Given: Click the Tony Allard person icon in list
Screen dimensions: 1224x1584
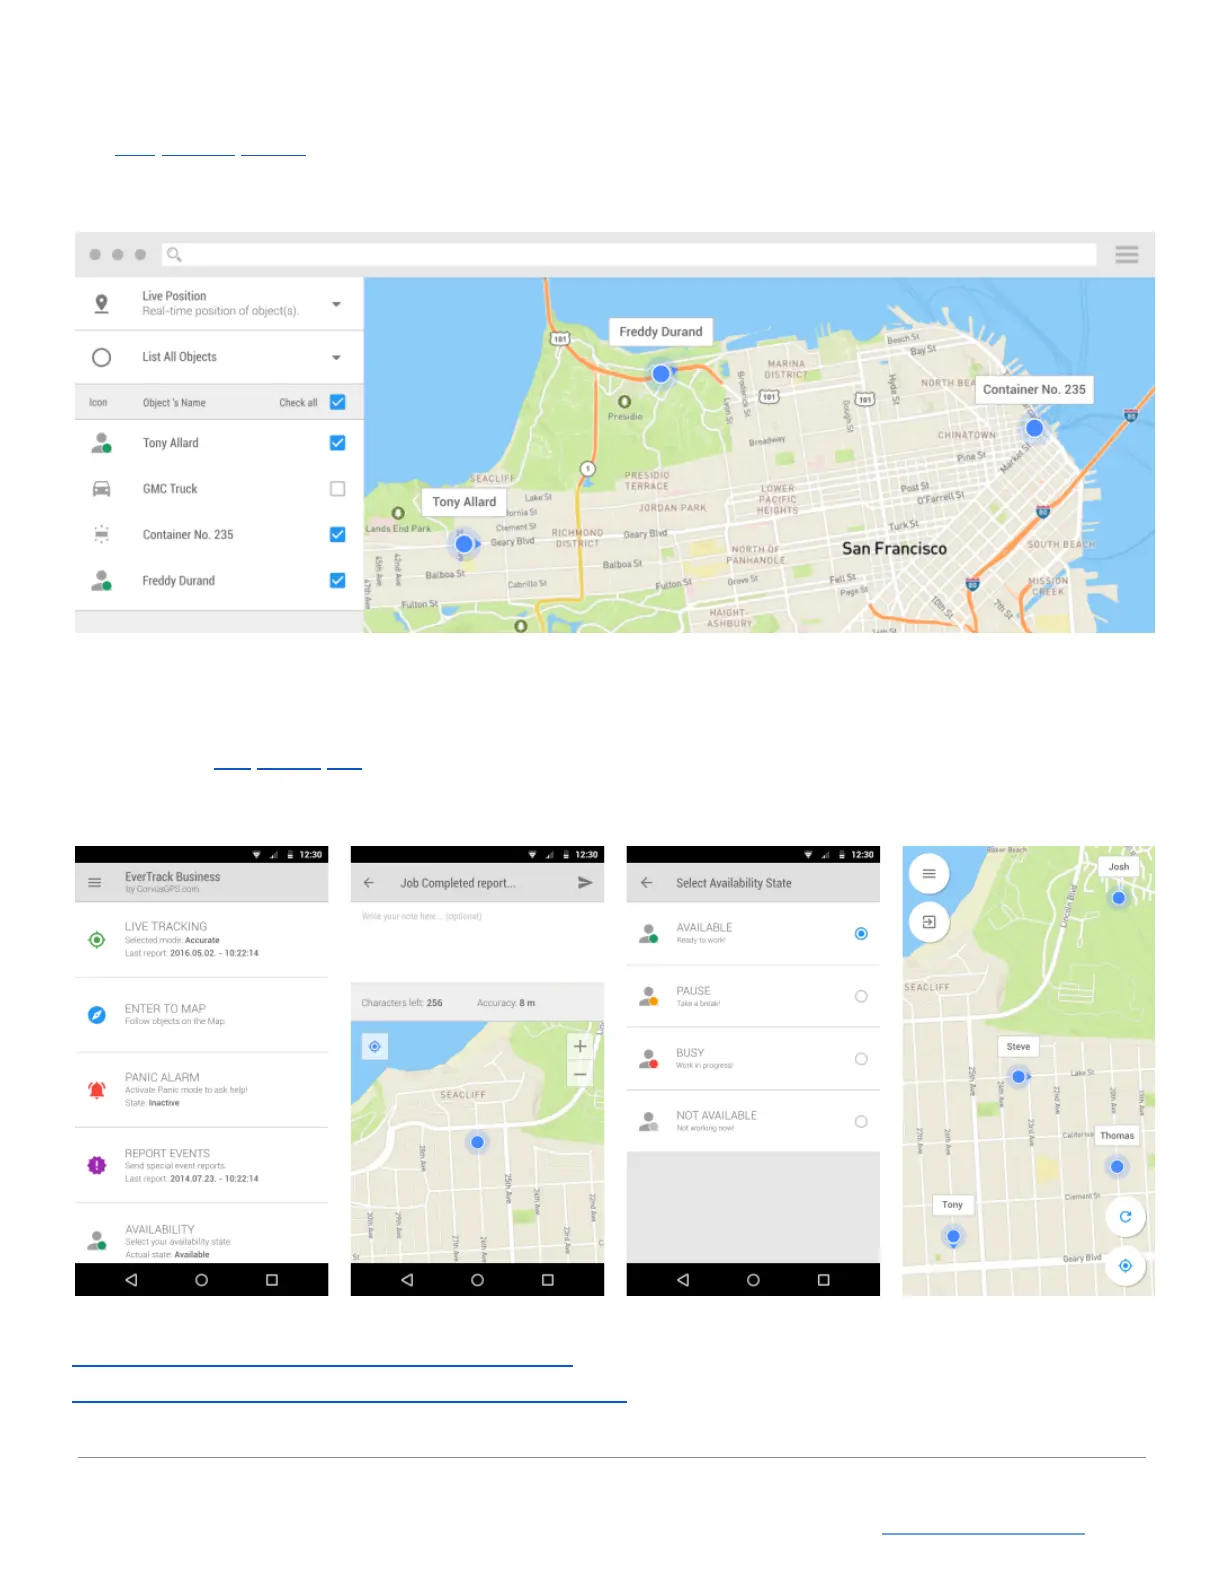Looking at the screenshot, I should (x=101, y=443).
